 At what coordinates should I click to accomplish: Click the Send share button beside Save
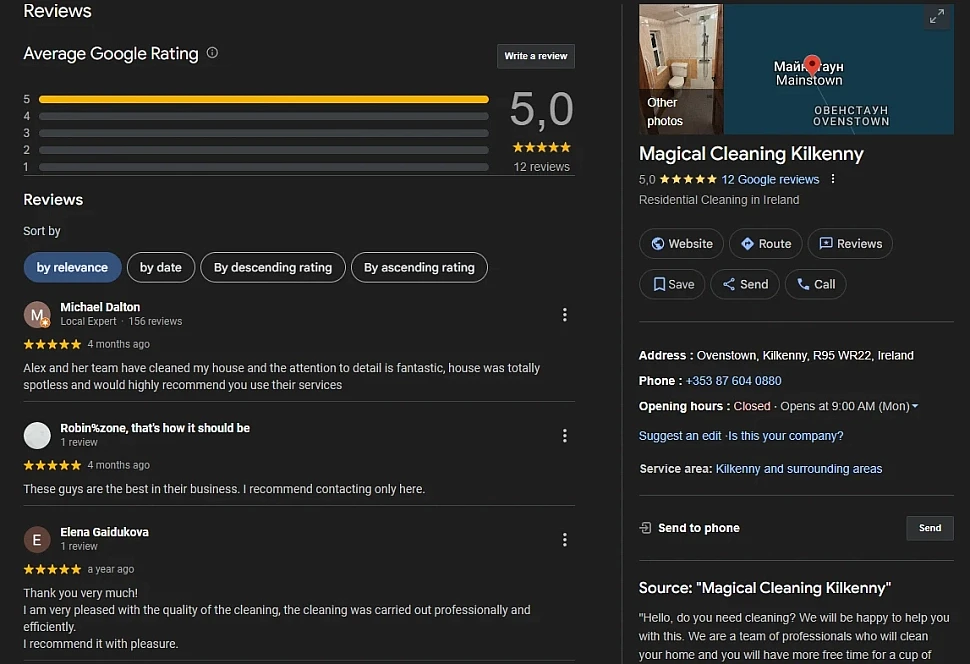click(x=745, y=285)
